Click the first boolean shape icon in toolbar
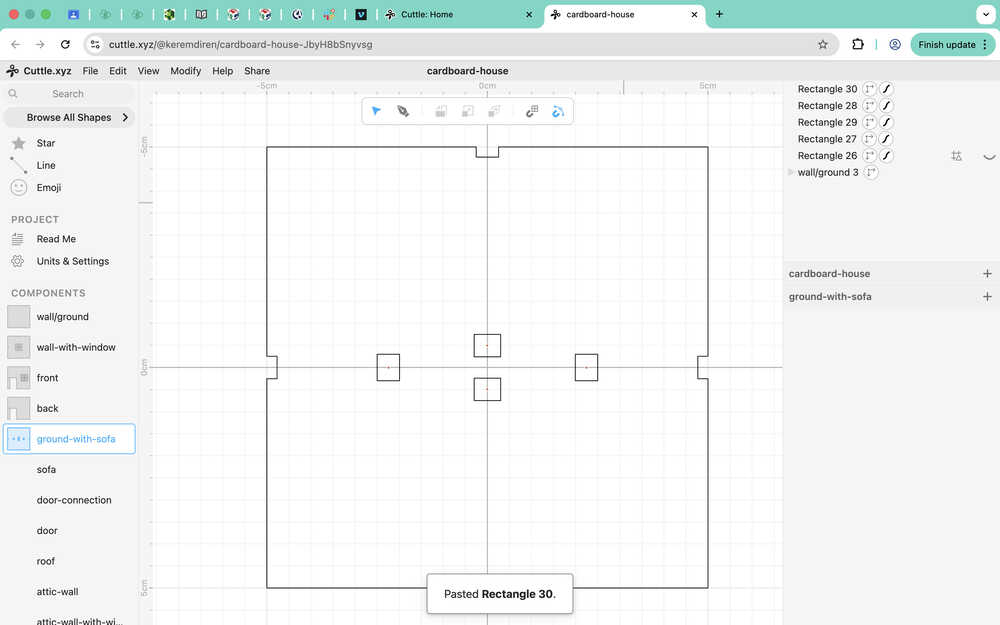The width and height of the screenshot is (1000, 625). [441, 112]
